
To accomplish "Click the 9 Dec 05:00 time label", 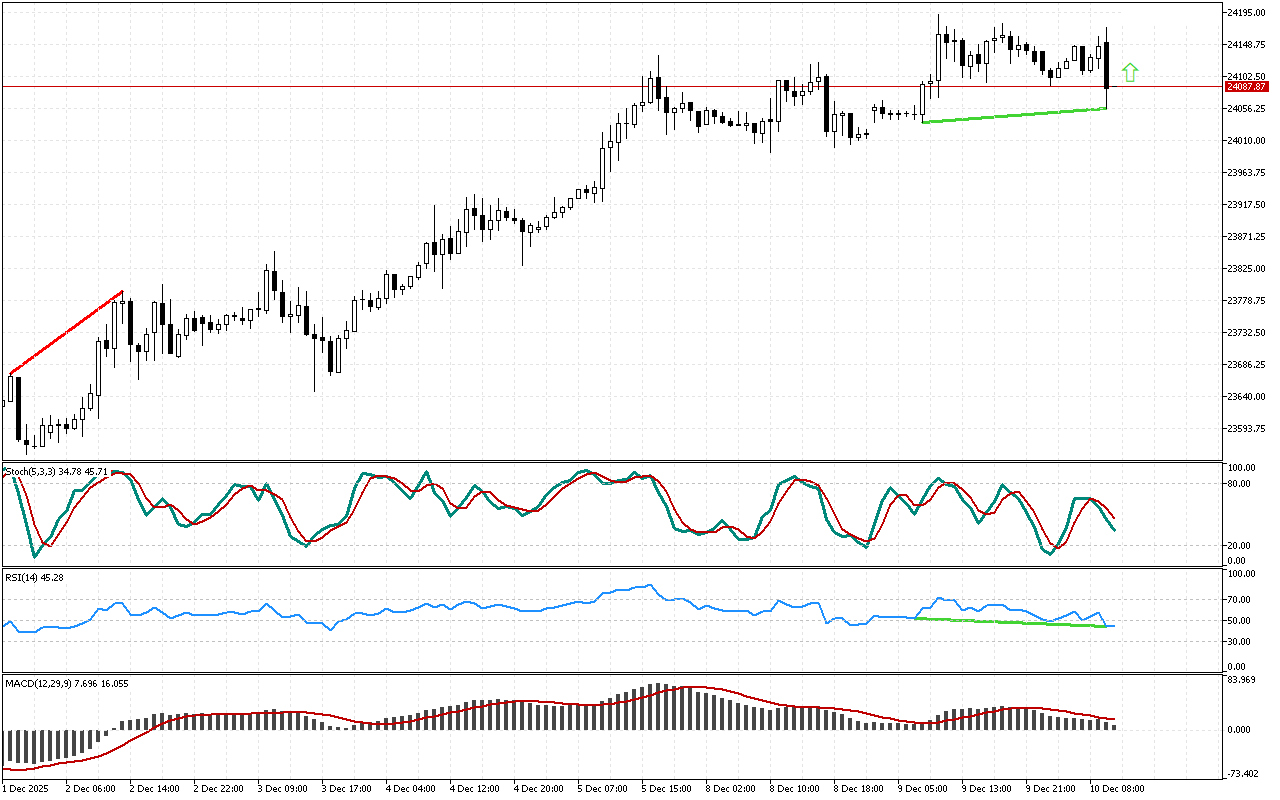I will (x=923, y=788).
